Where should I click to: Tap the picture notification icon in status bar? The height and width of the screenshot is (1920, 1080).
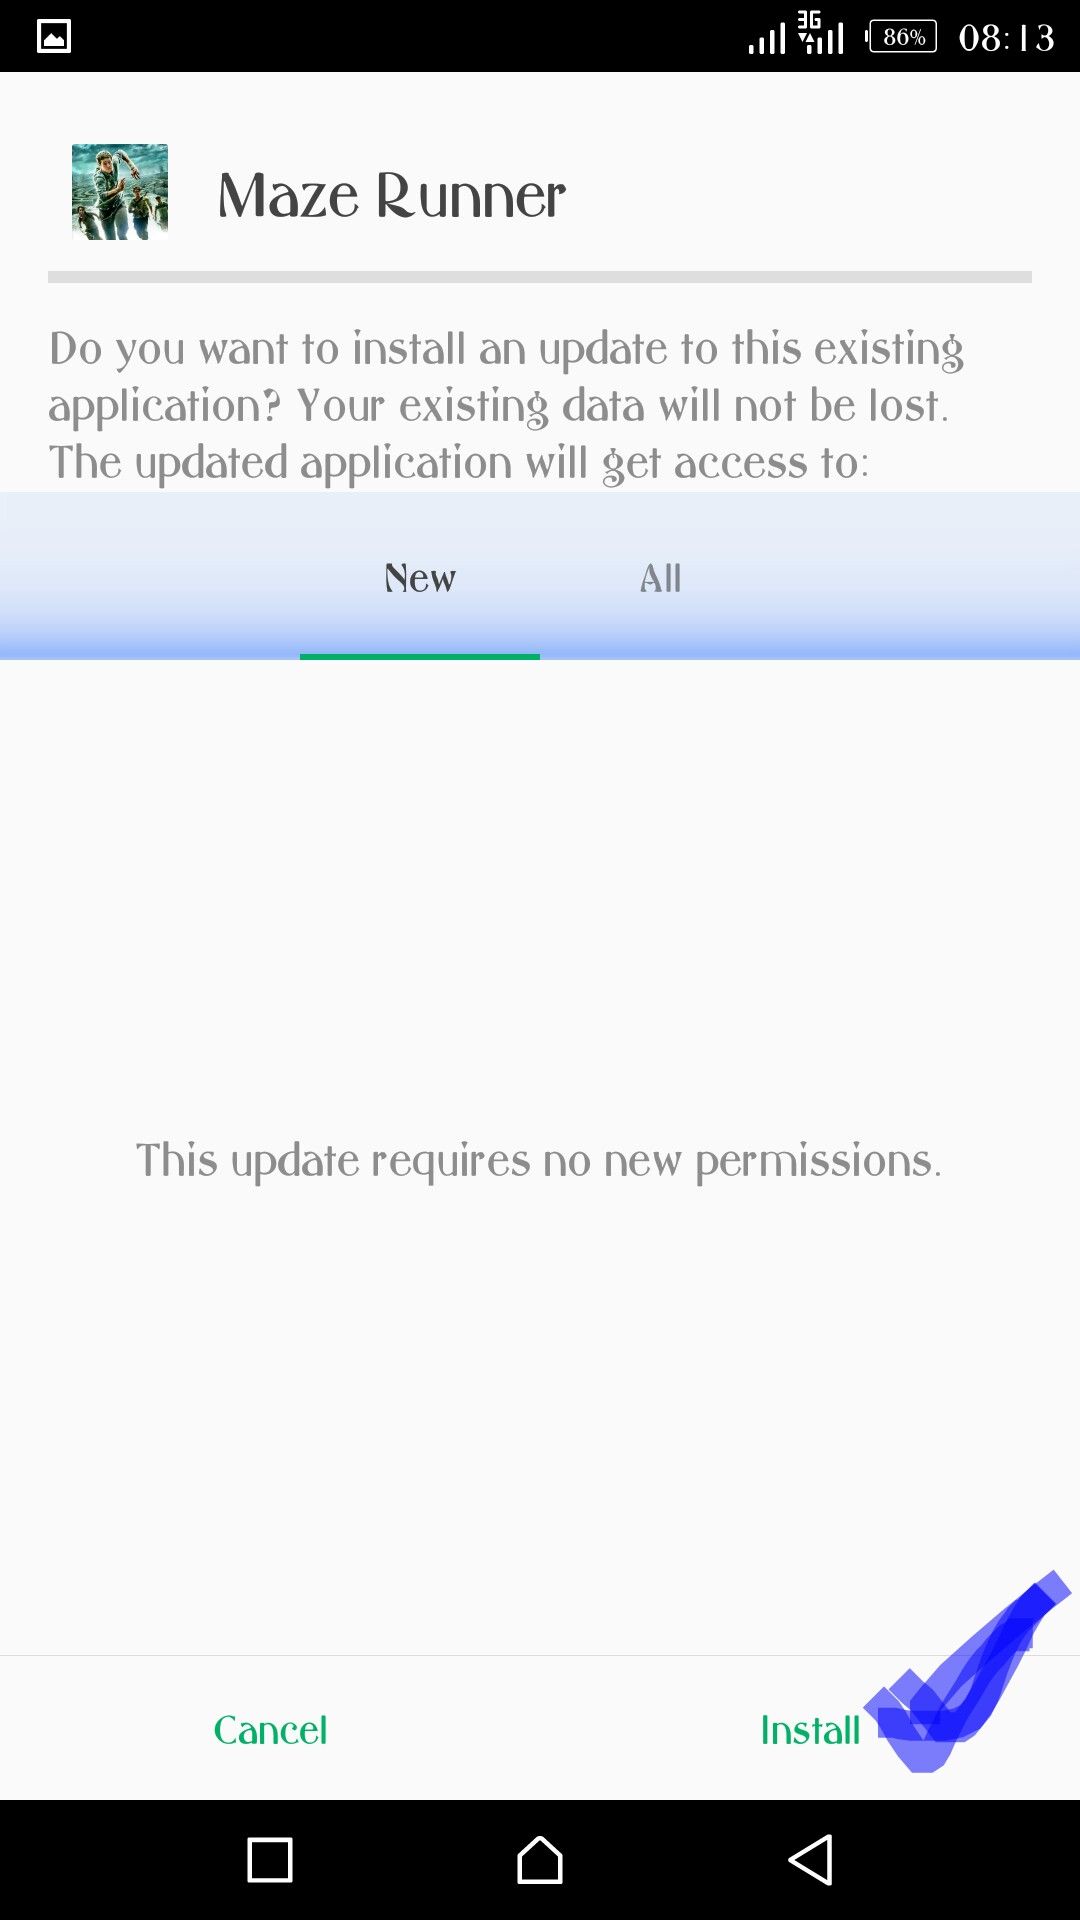(54, 37)
